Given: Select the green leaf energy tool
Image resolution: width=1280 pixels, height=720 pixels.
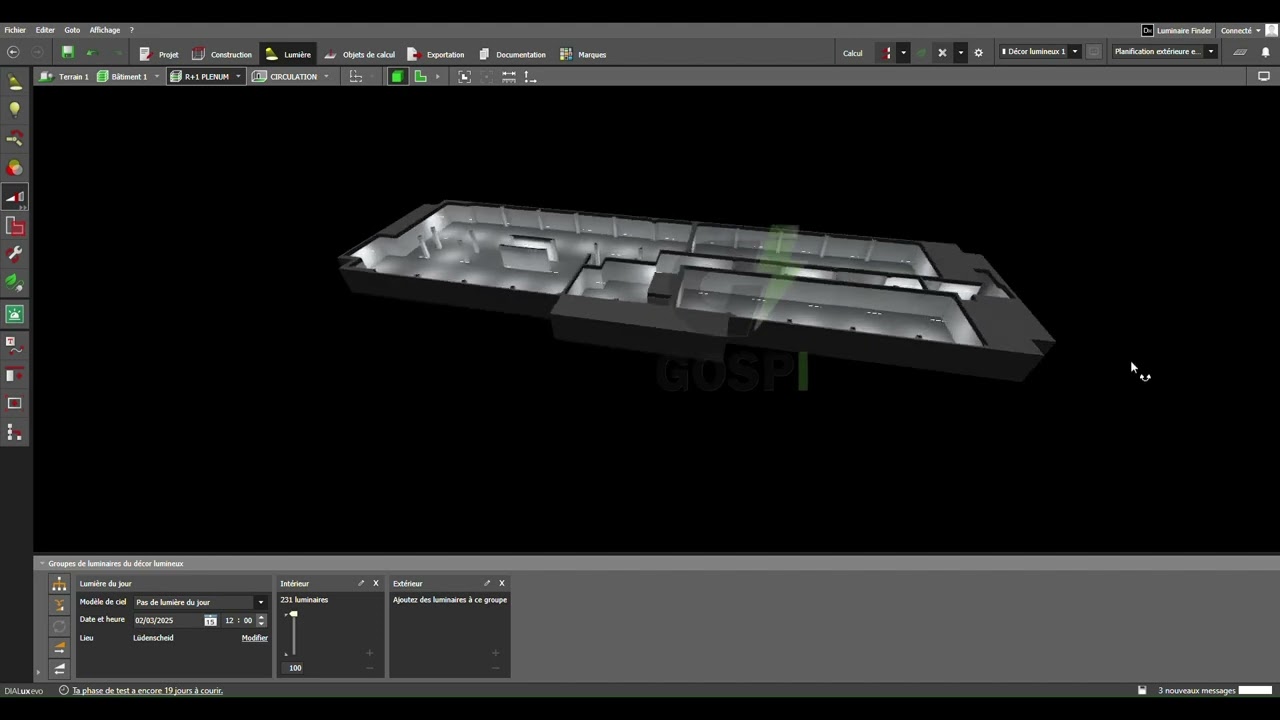Looking at the screenshot, I should point(15,284).
